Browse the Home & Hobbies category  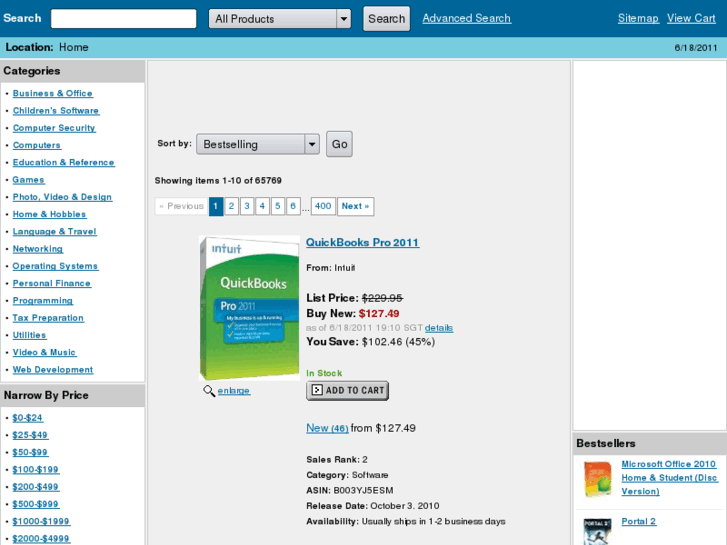pyautogui.click(x=50, y=214)
